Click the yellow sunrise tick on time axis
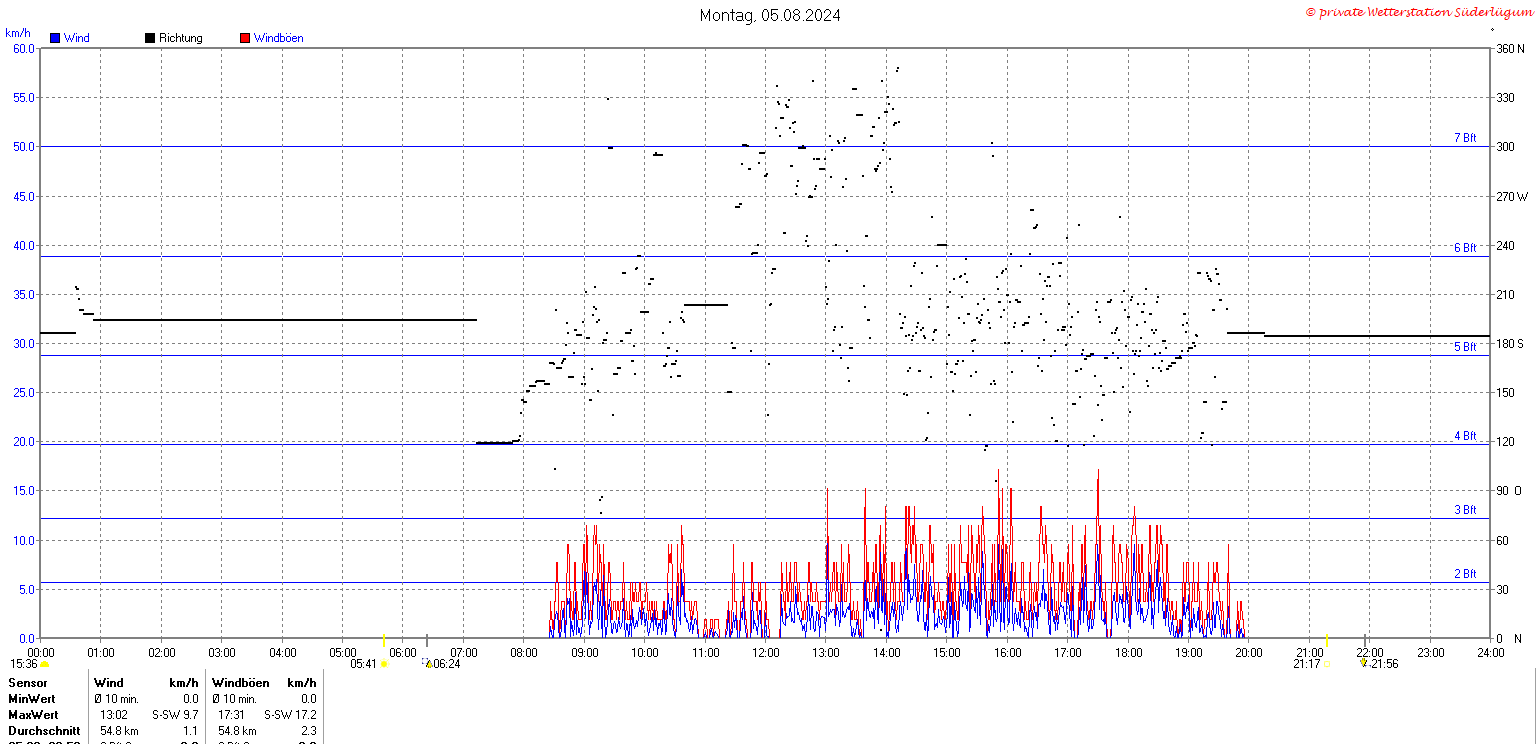 point(384,640)
